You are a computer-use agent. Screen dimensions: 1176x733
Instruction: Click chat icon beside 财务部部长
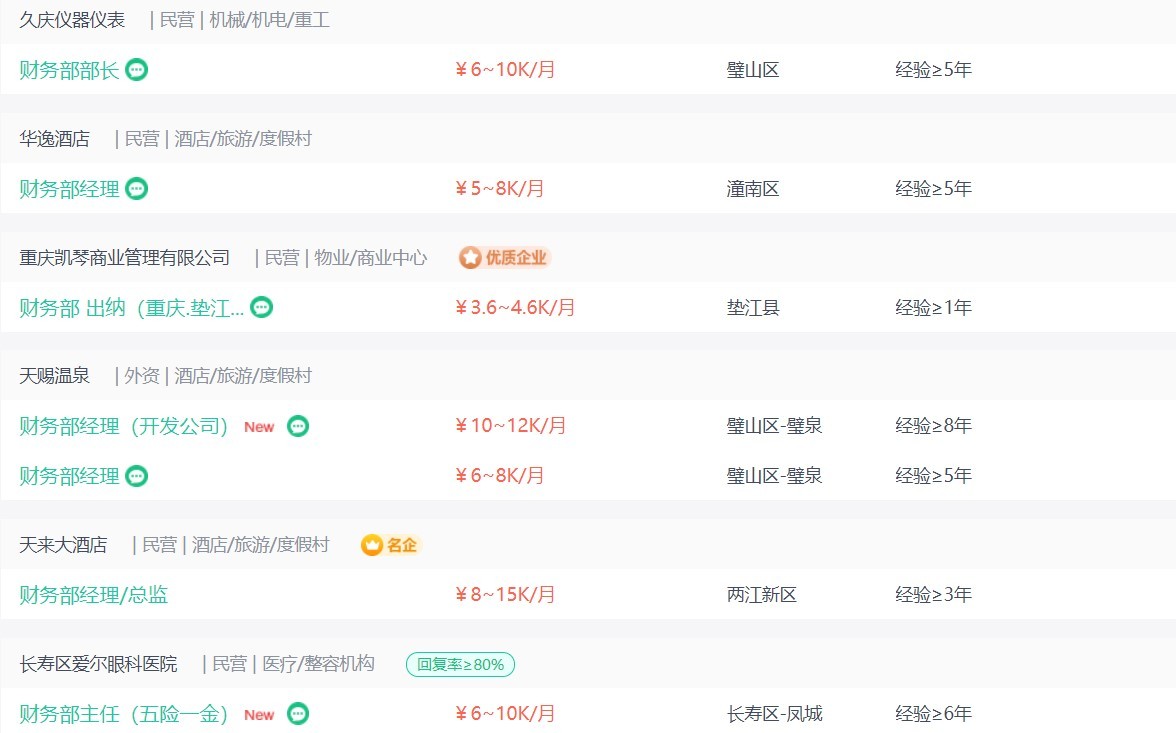coord(136,70)
